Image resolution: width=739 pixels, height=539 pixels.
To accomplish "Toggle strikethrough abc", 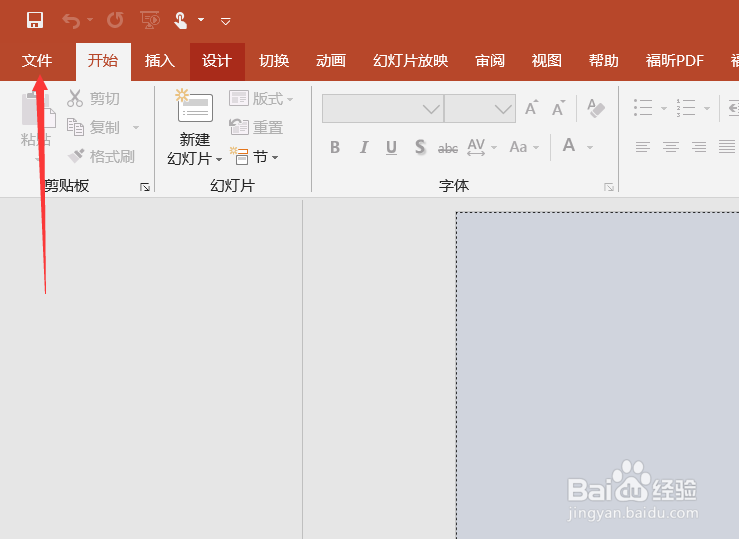I will click(448, 148).
